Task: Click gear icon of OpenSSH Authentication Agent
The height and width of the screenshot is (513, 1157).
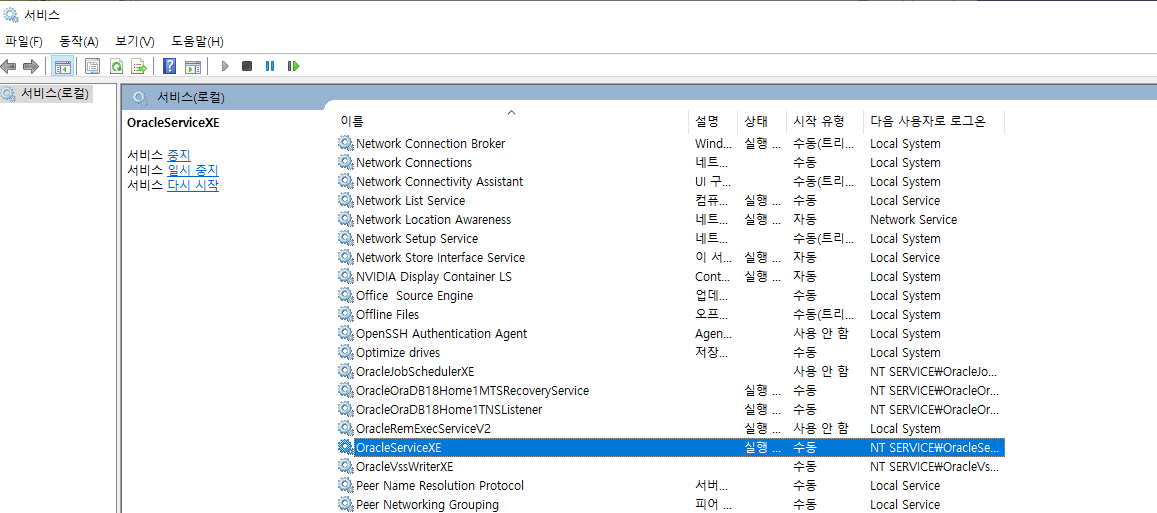Action: 345,334
